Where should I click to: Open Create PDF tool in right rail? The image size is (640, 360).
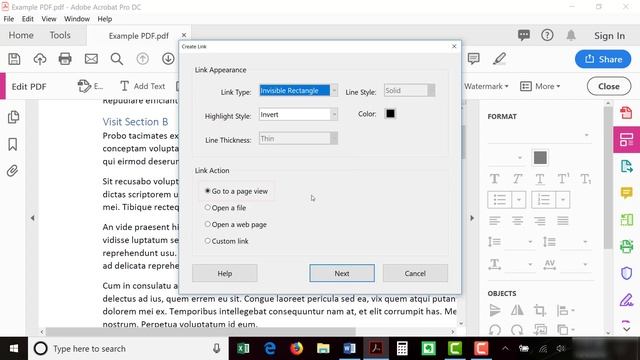pyautogui.click(x=626, y=112)
